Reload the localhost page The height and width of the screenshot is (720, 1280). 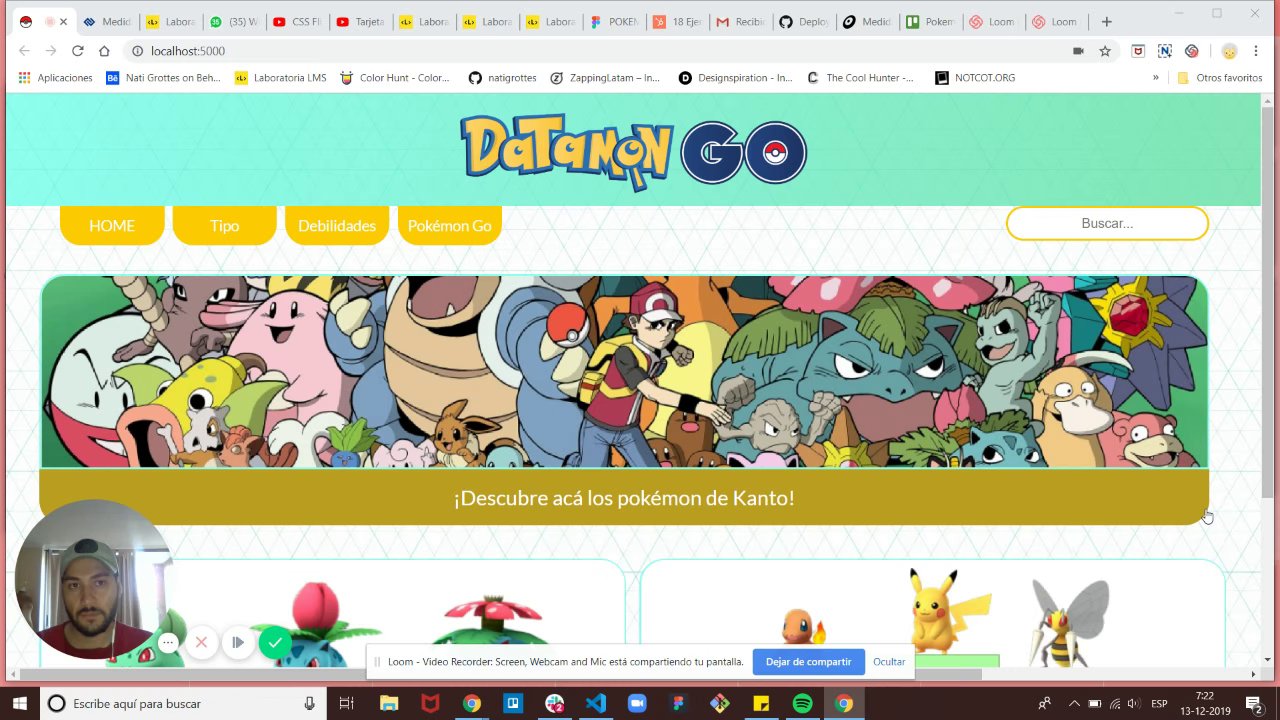(x=77, y=51)
